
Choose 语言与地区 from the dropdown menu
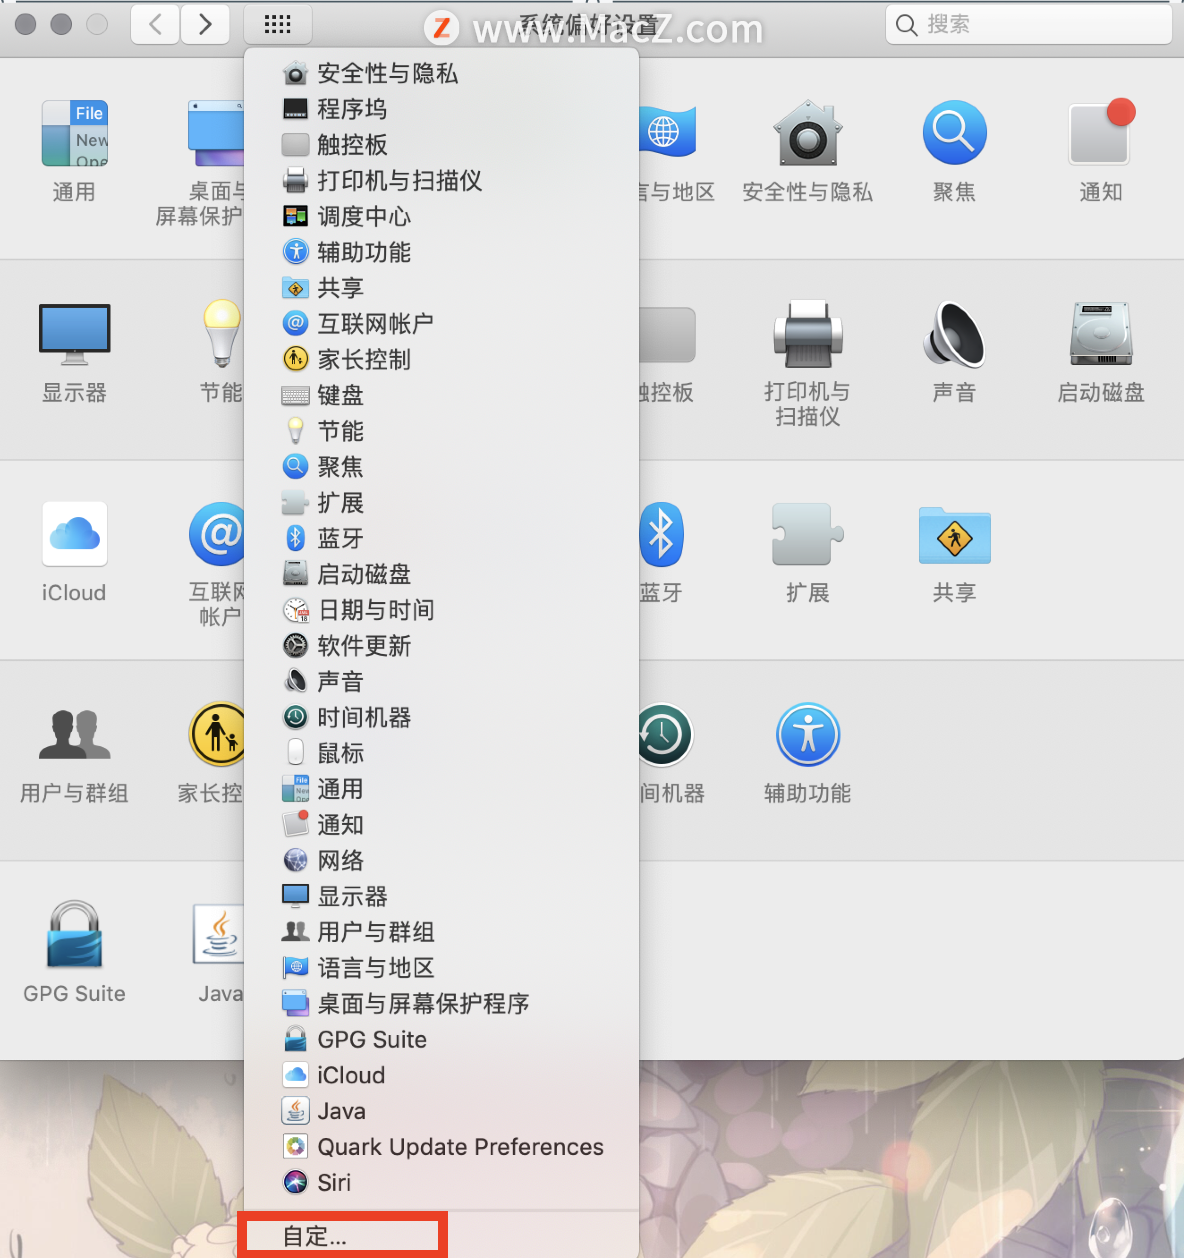pos(441,968)
